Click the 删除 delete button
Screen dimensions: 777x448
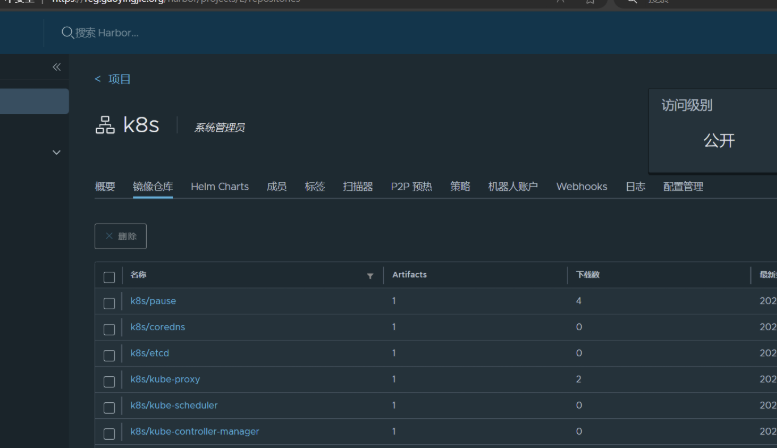coord(120,236)
